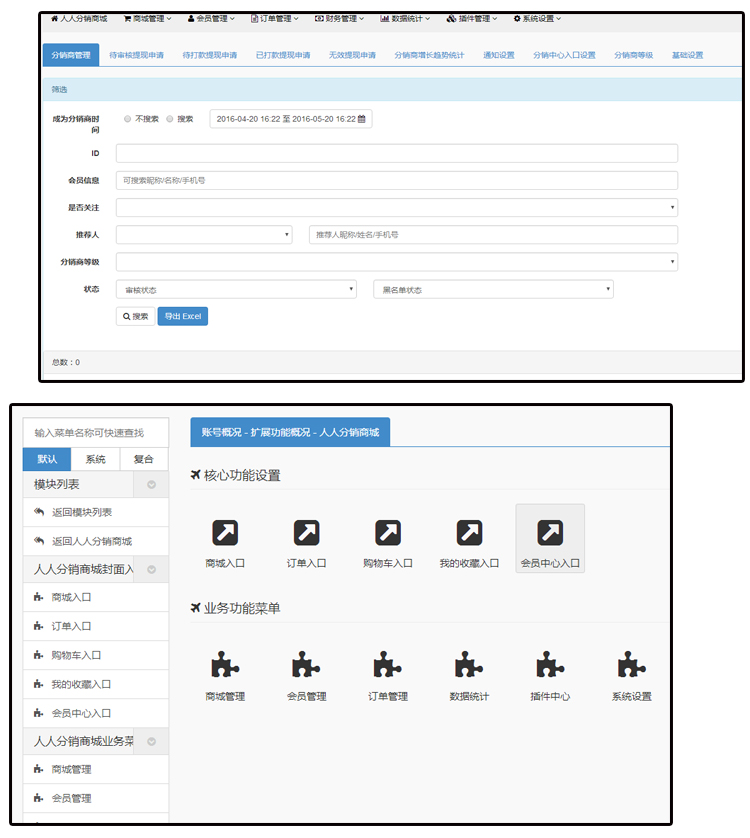Switch to the 待打款提现申请 tab
The width and height of the screenshot is (750, 838).
210,55
